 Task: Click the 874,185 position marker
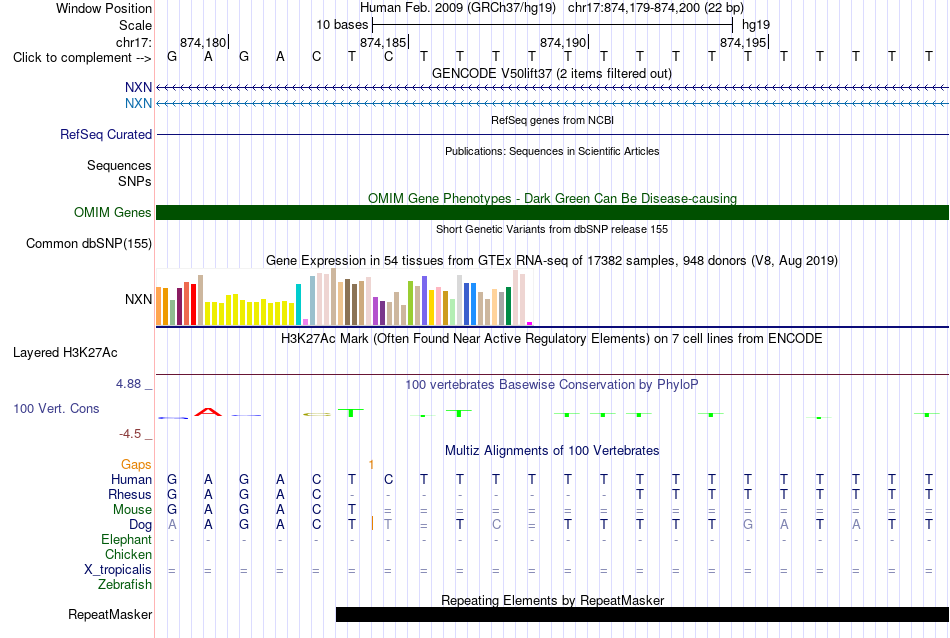pos(382,42)
